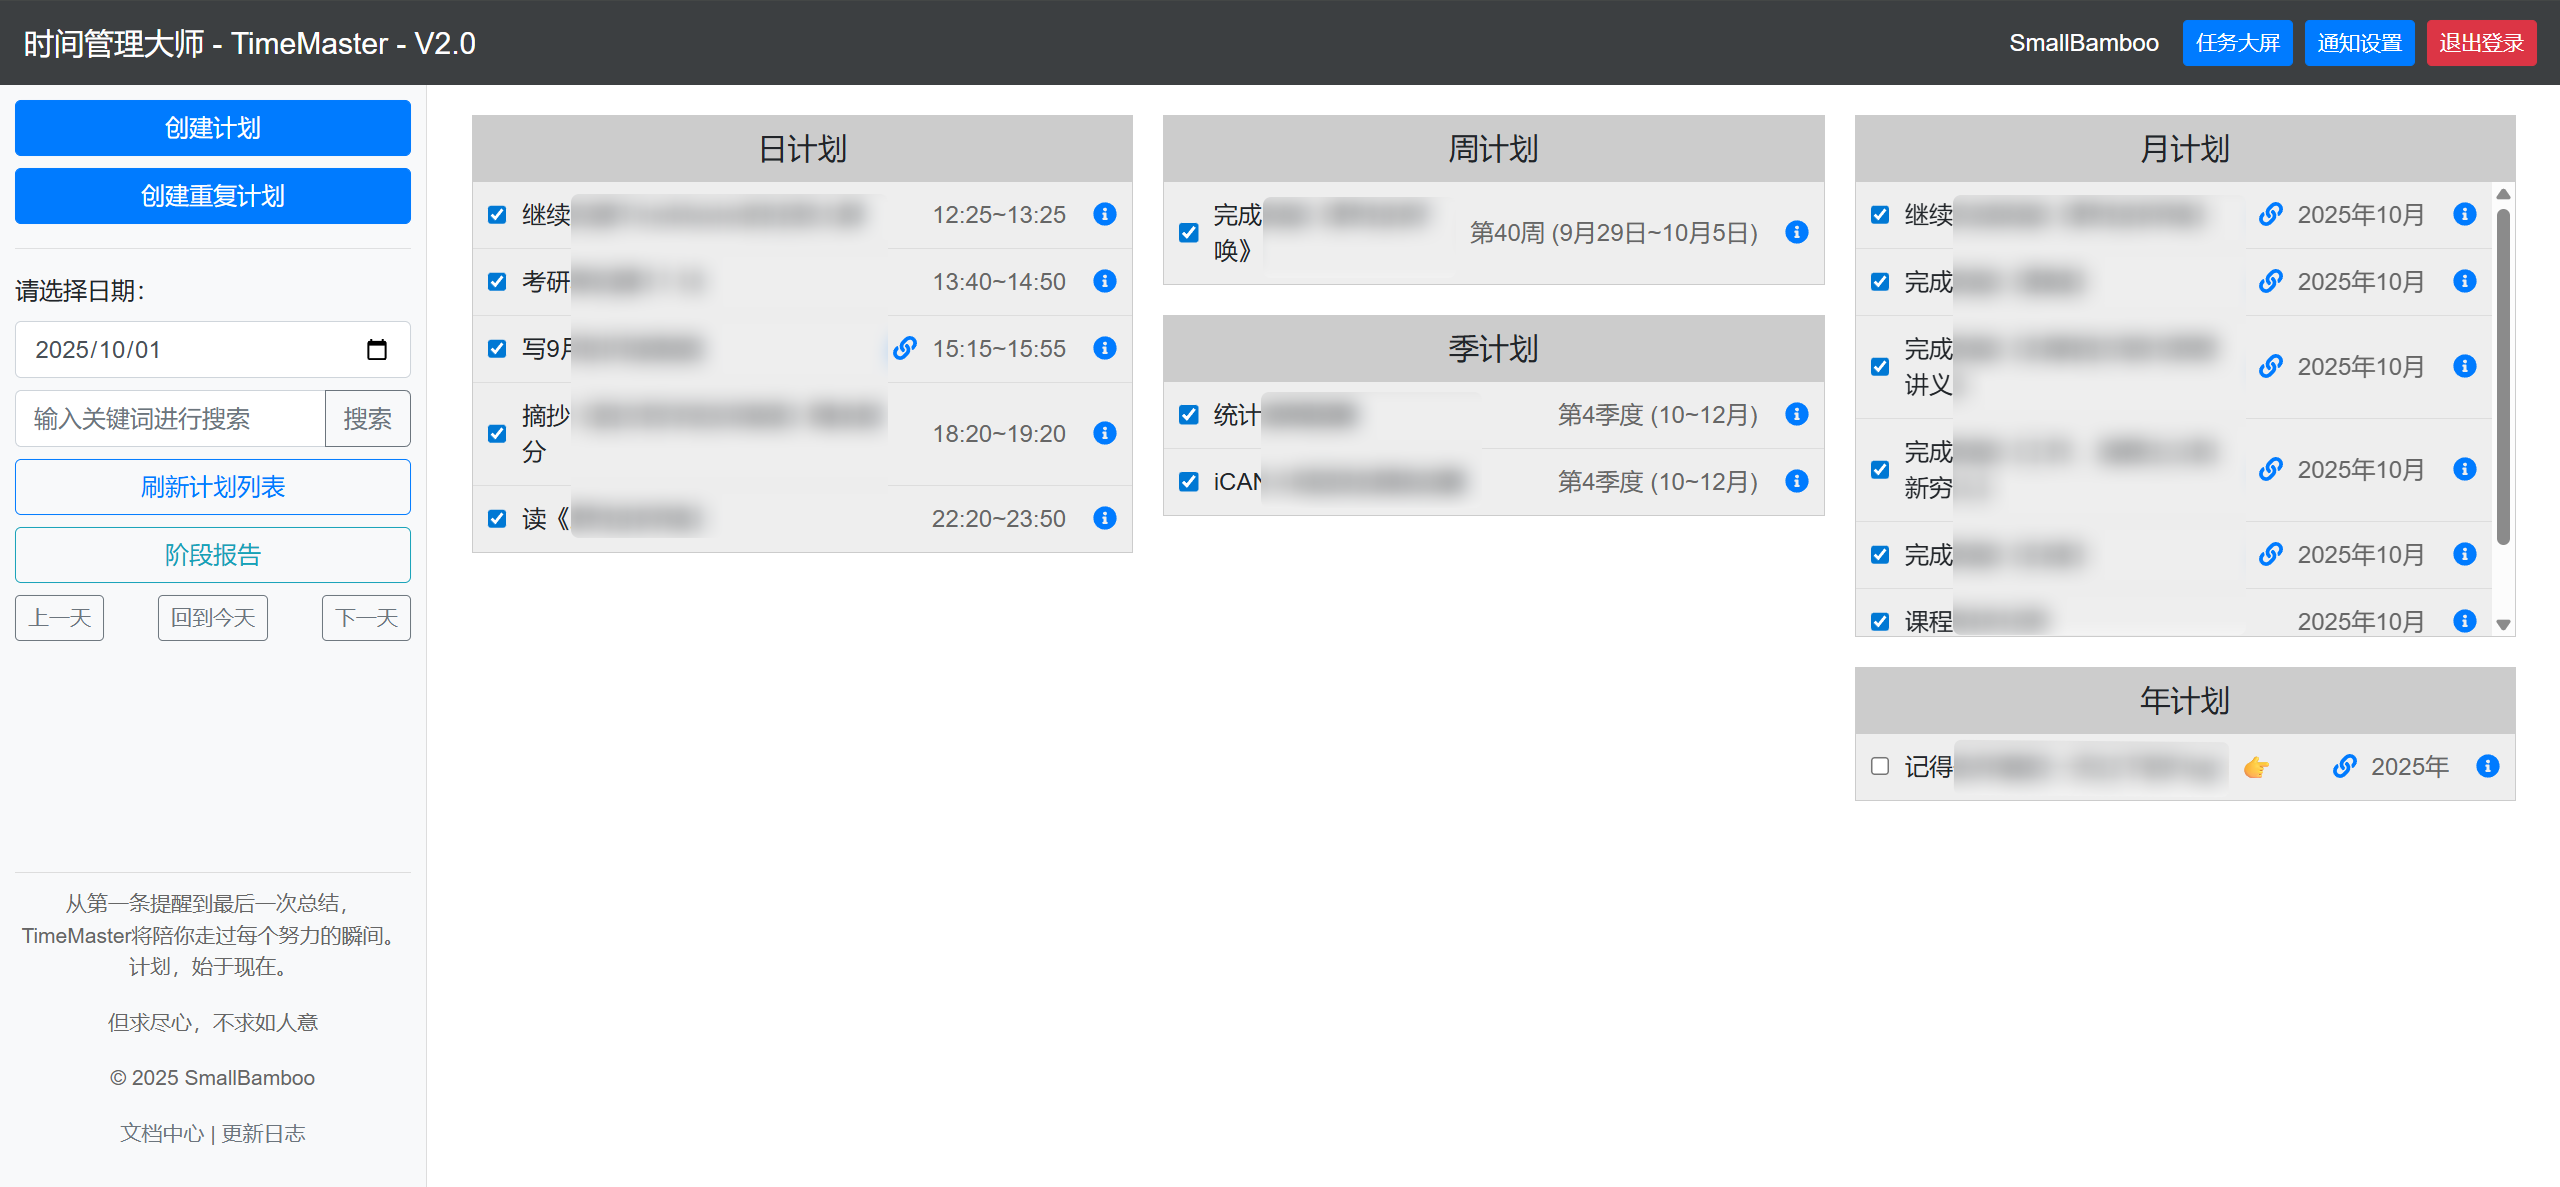
Task: Click info icon for 22:20~23:50 daily plan
Action: [x=1104, y=518]
